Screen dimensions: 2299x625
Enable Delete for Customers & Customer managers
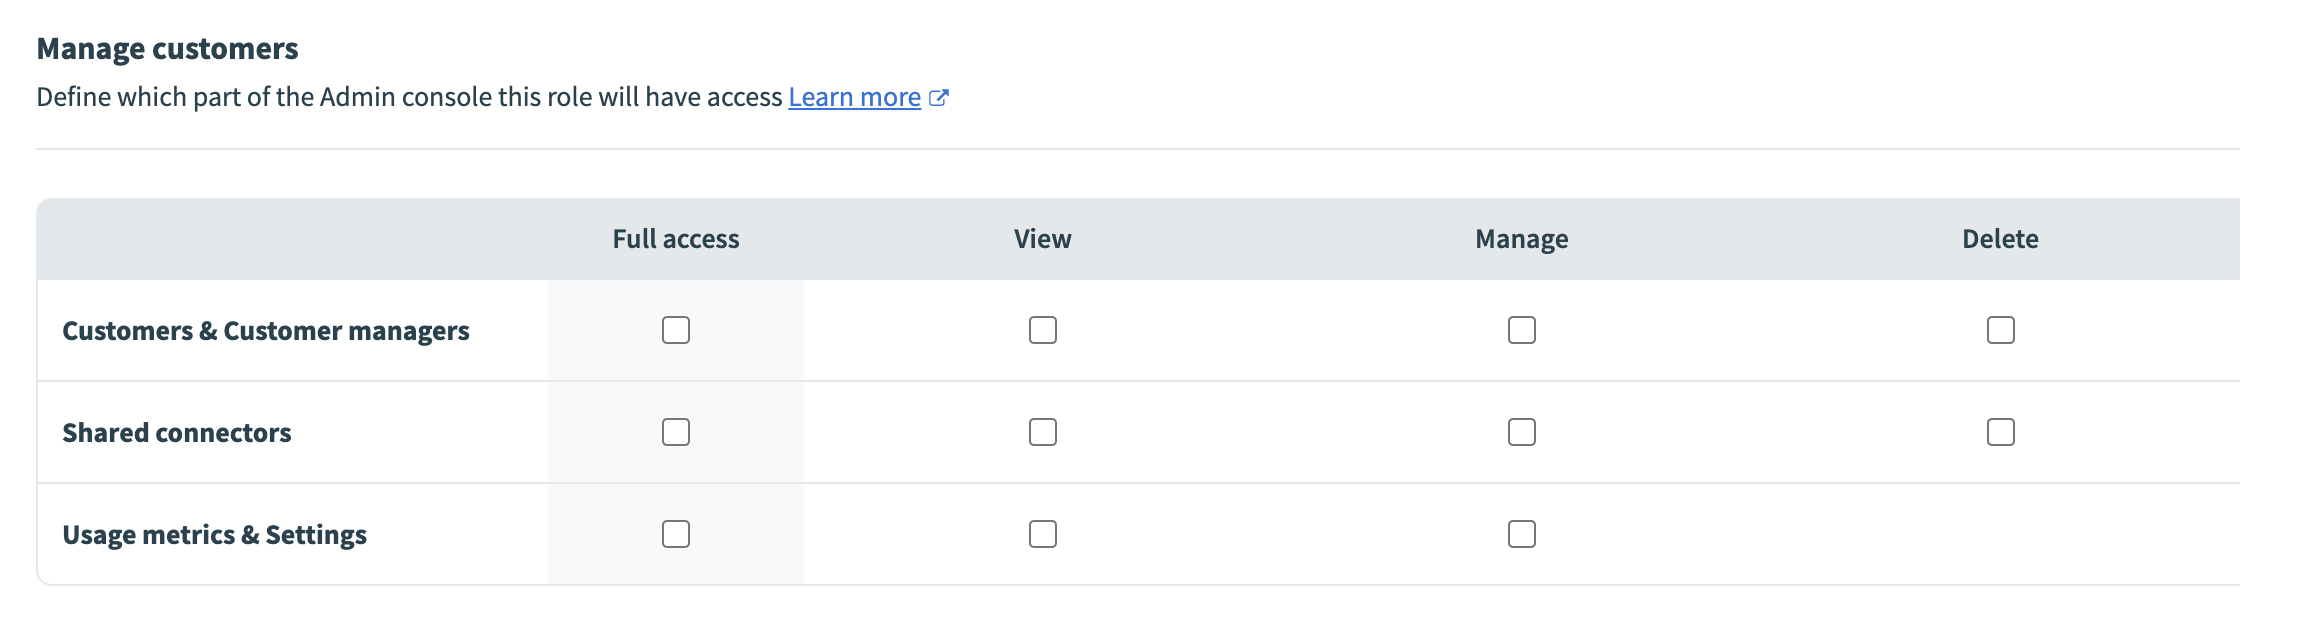point(2001,330)
